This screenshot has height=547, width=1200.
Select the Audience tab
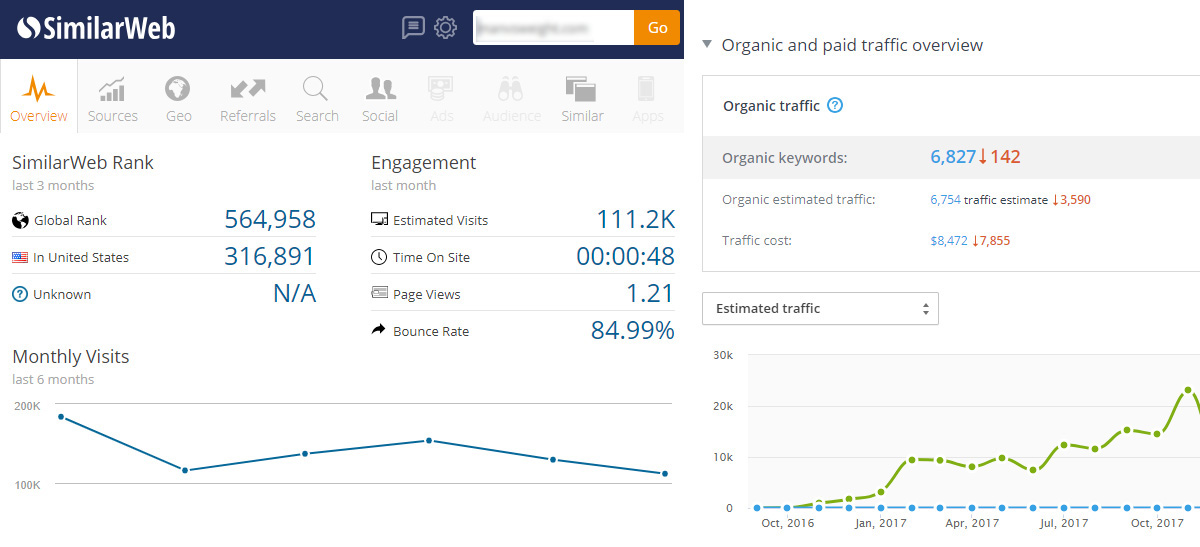(x=512, y=99)
